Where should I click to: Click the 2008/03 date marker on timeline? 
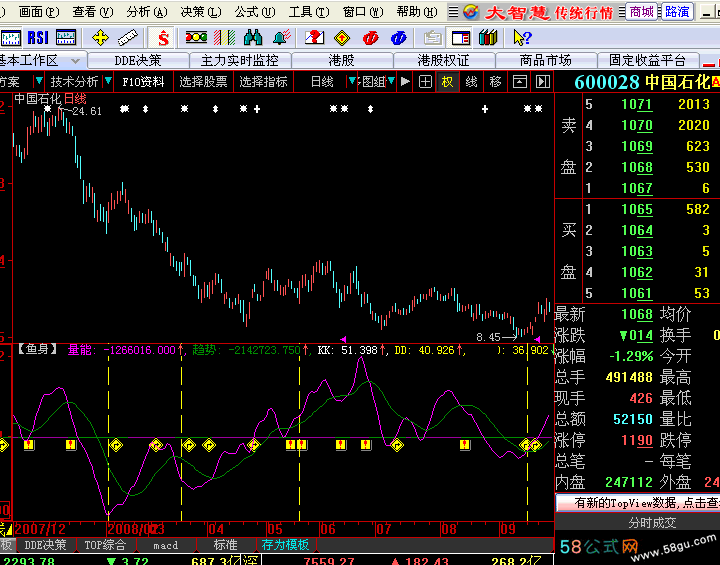[135, 529]
